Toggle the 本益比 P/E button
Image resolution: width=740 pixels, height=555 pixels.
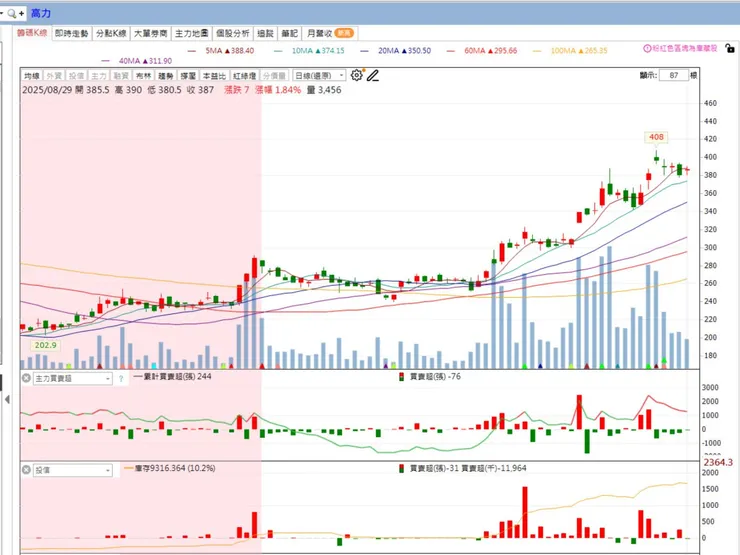point(214,76)
